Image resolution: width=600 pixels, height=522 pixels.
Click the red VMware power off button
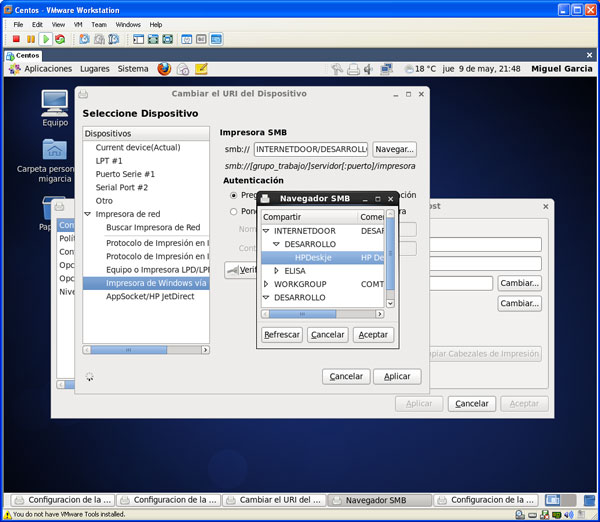pyautogui.click(x=16, y=39)
